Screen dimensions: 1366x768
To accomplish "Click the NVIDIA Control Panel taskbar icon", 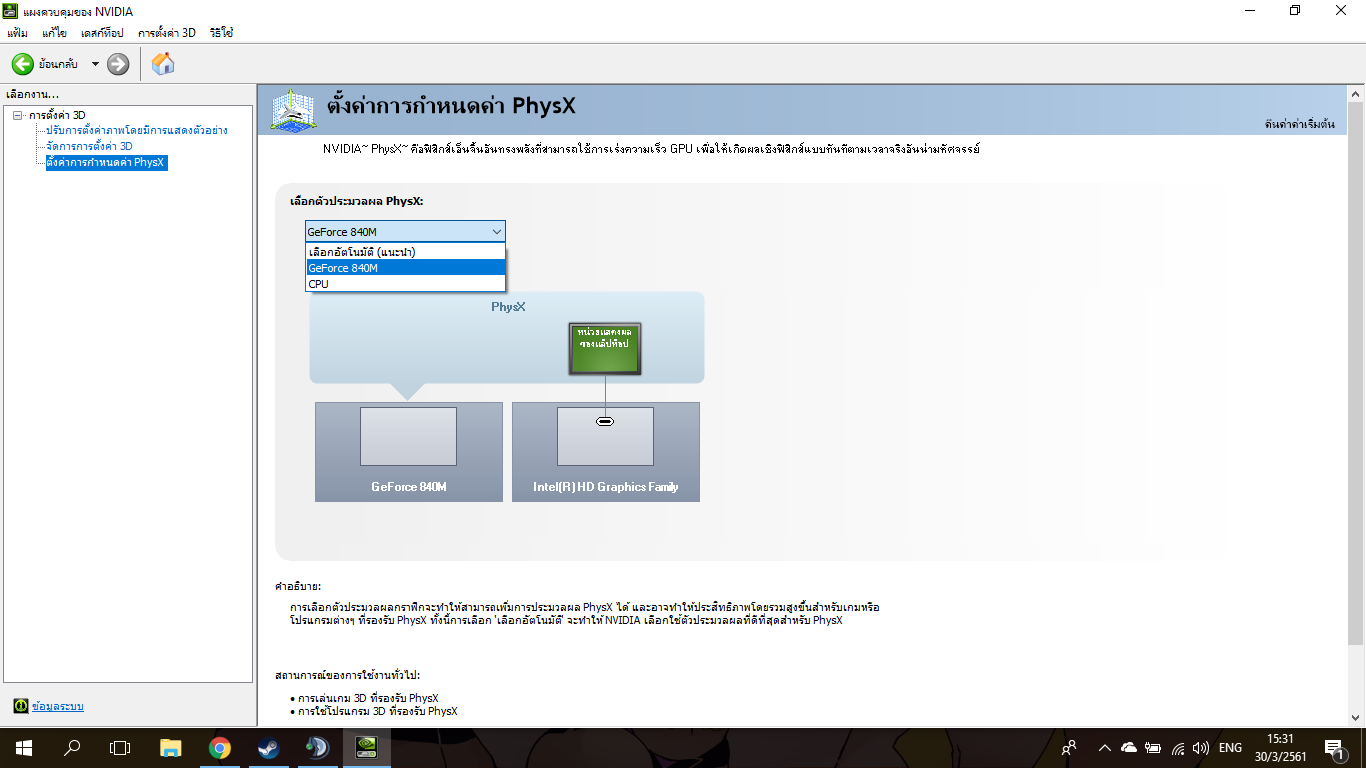I will (366, 747).
